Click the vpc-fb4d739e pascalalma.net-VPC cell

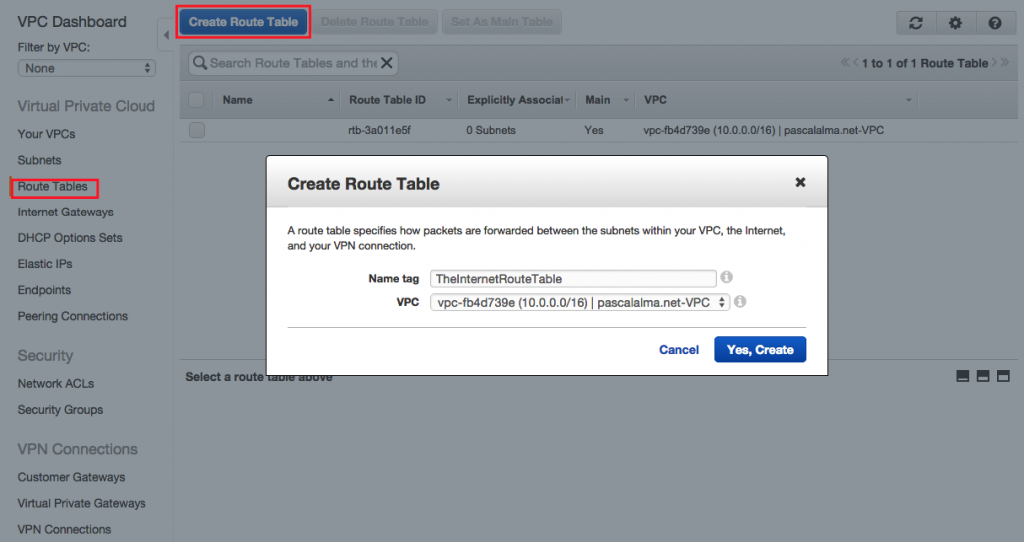click(x=763, y=130)
